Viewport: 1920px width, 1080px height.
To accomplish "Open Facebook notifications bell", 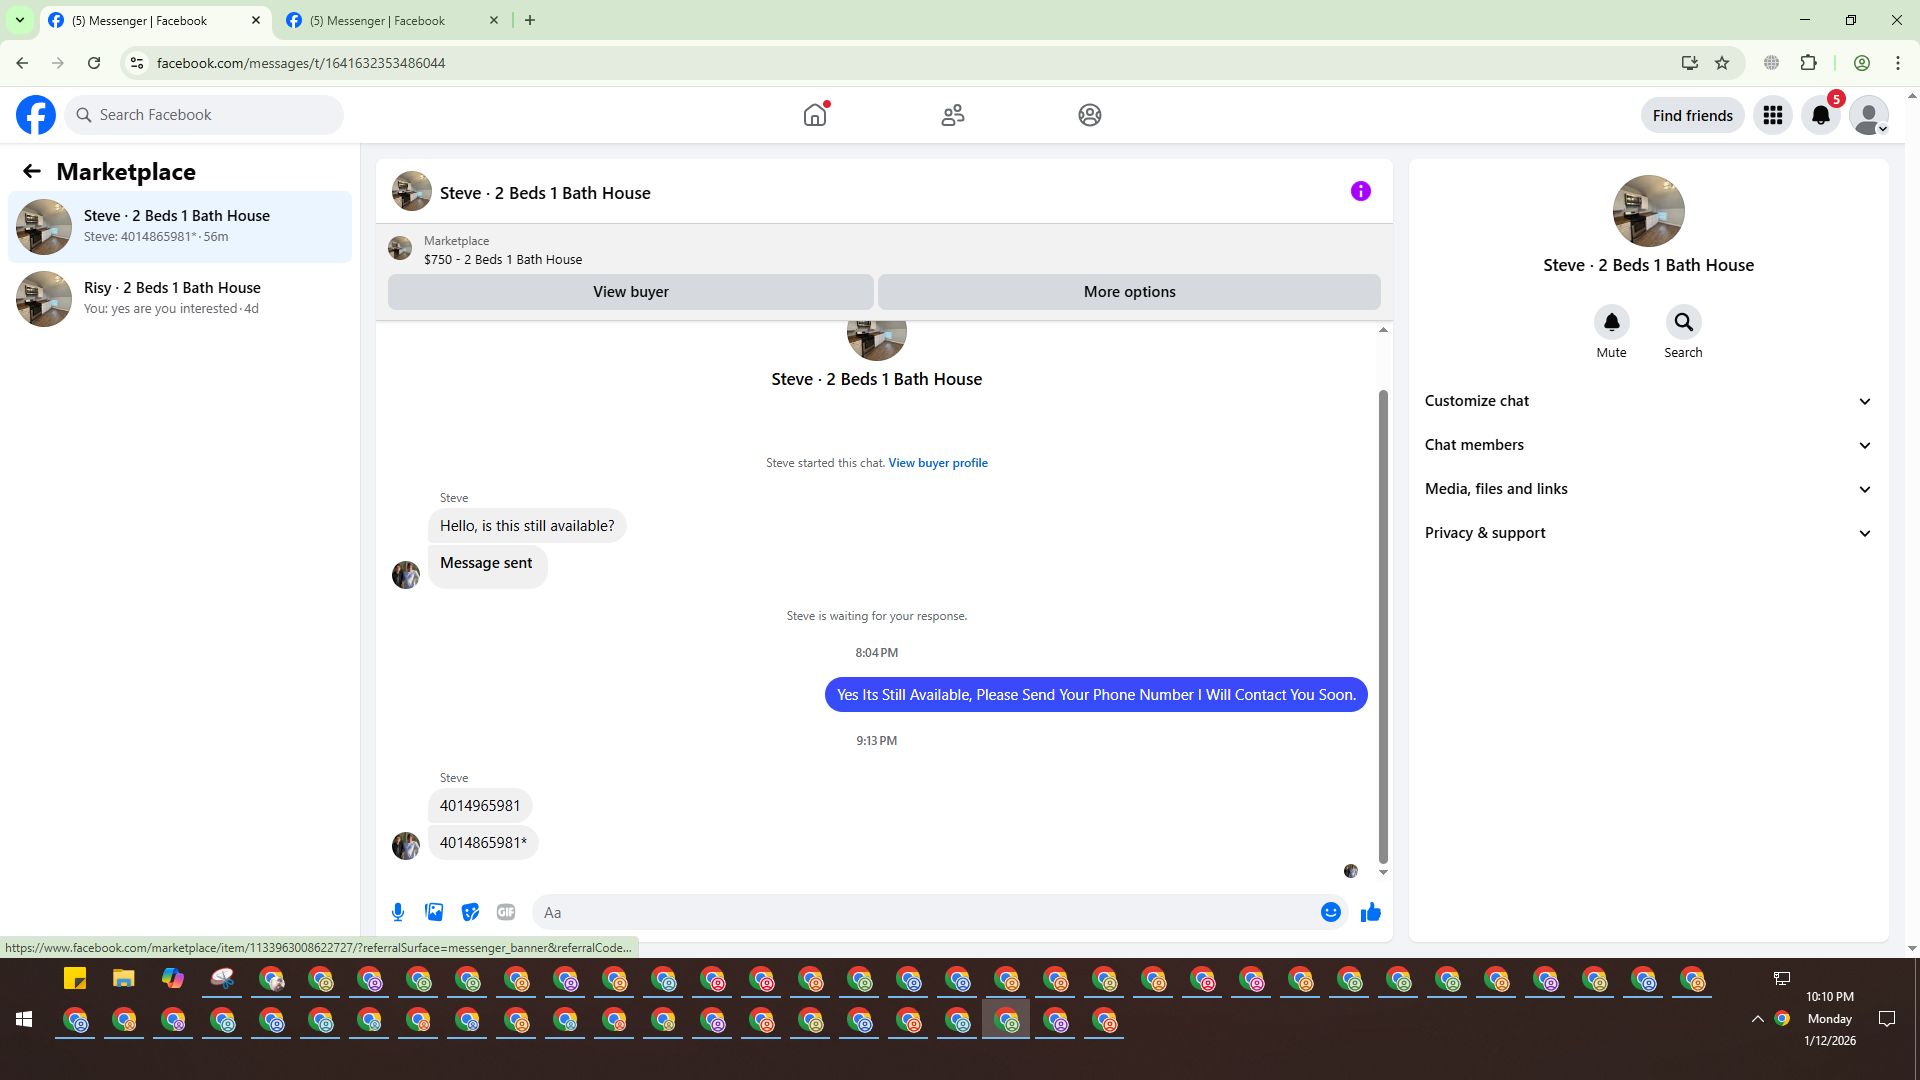I will [1820, 115].
